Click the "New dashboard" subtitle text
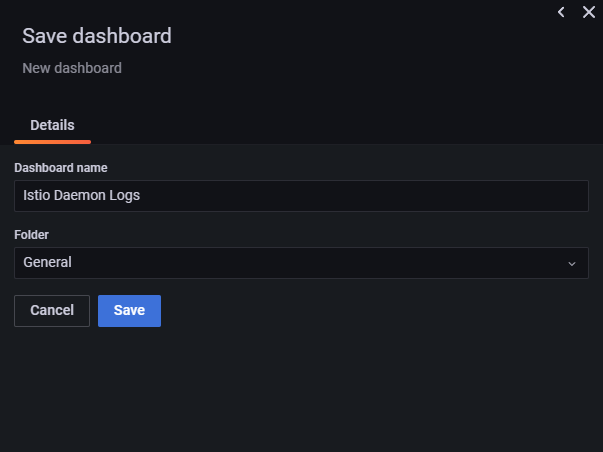Screen dimensions: 603x452 (72, 69)
